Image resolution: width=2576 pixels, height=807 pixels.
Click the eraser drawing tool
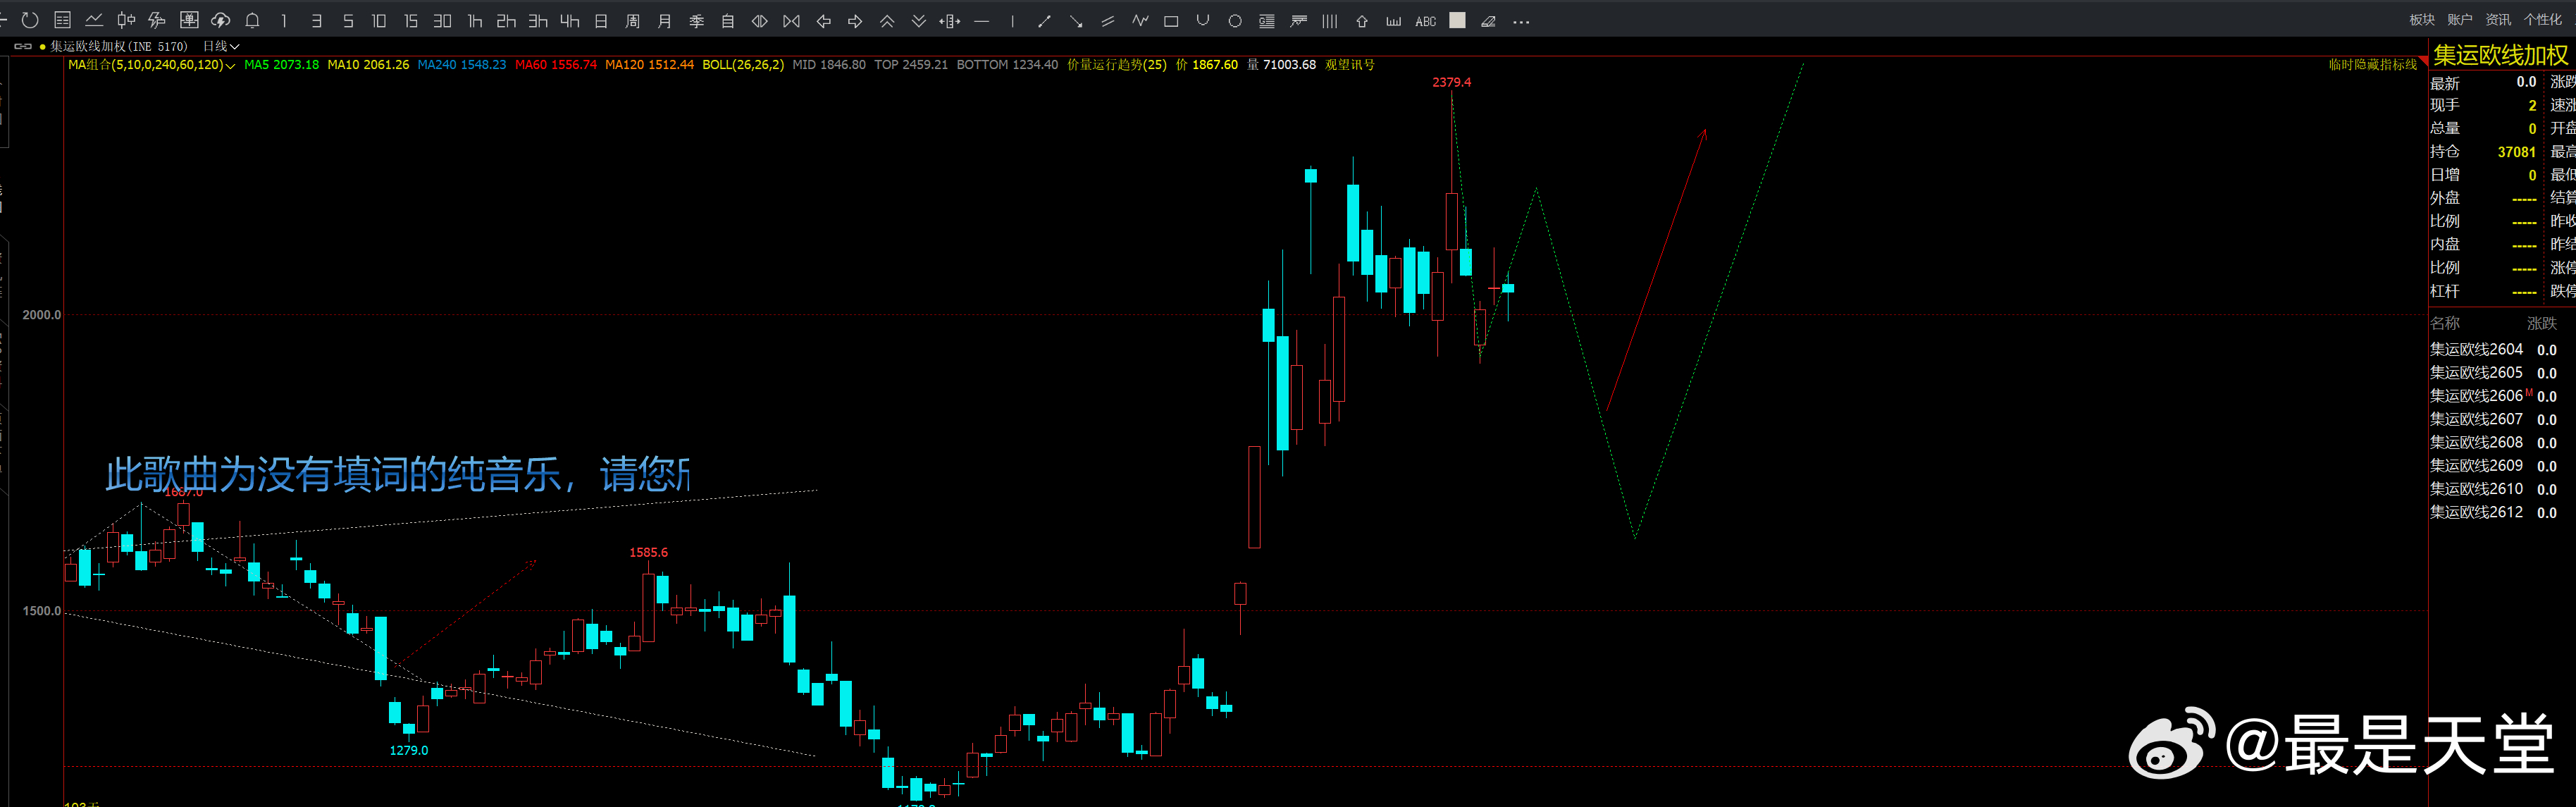[1489, 21]
